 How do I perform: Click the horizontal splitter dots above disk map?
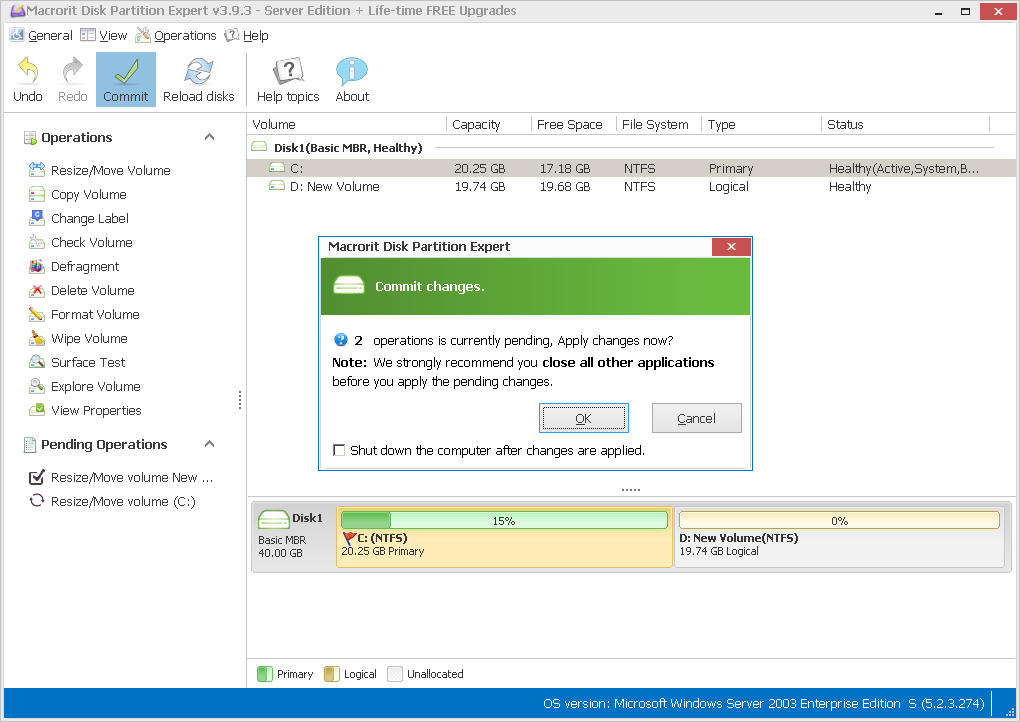630,489
